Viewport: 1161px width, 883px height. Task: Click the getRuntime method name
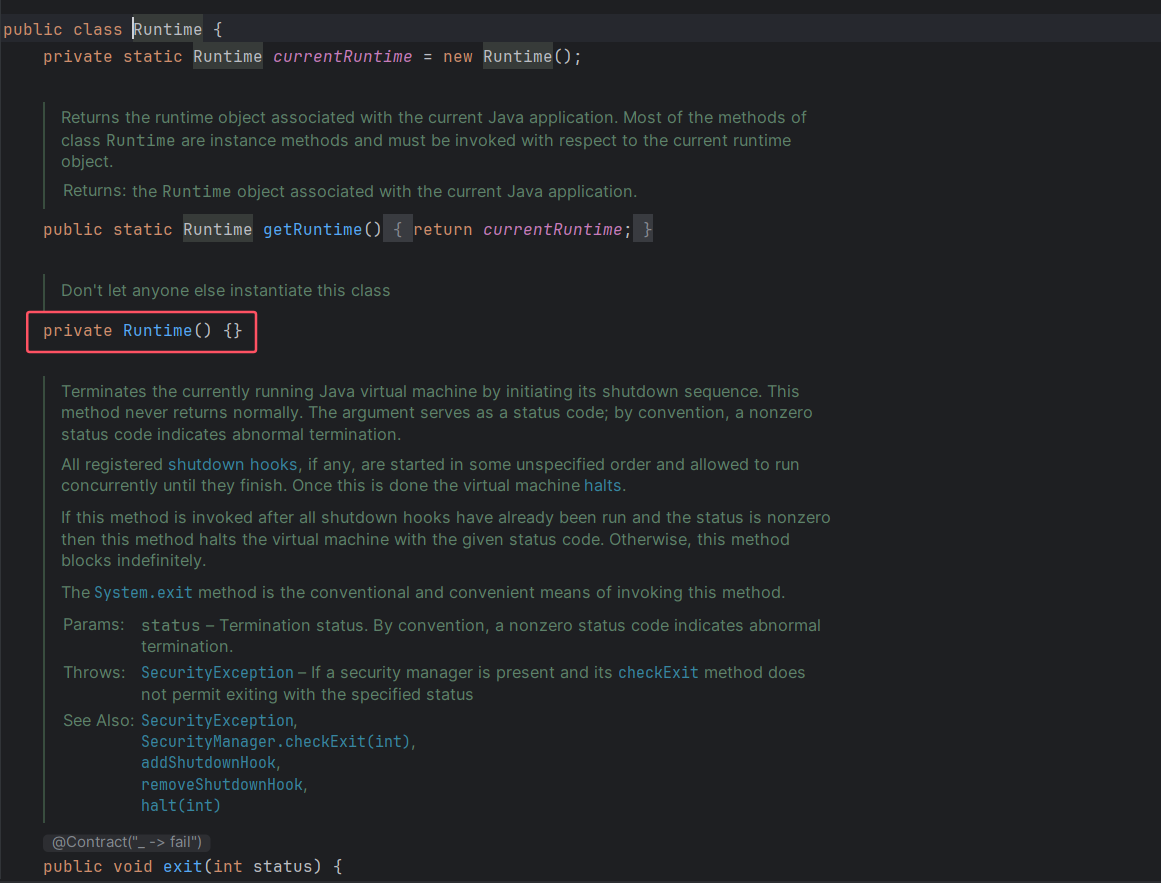click(312, 230)
